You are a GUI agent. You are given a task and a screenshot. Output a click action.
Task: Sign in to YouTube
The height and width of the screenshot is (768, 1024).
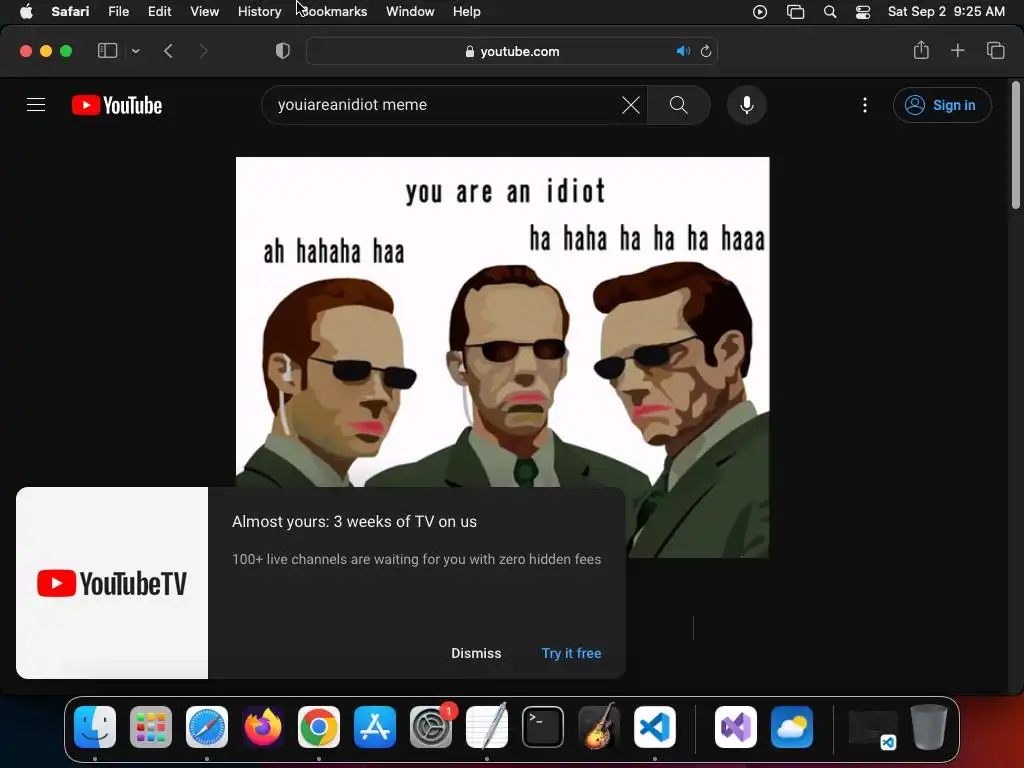click(942, 105)
